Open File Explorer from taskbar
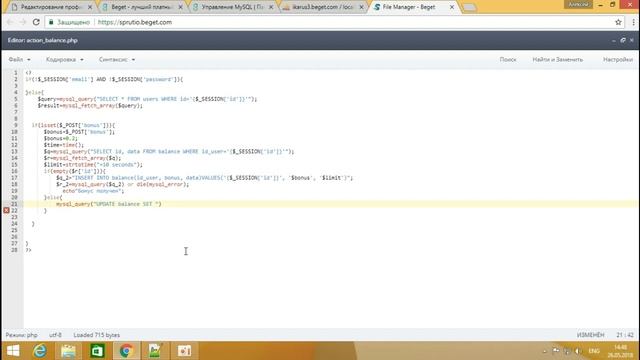640x360 pixels. pos(68,351)
